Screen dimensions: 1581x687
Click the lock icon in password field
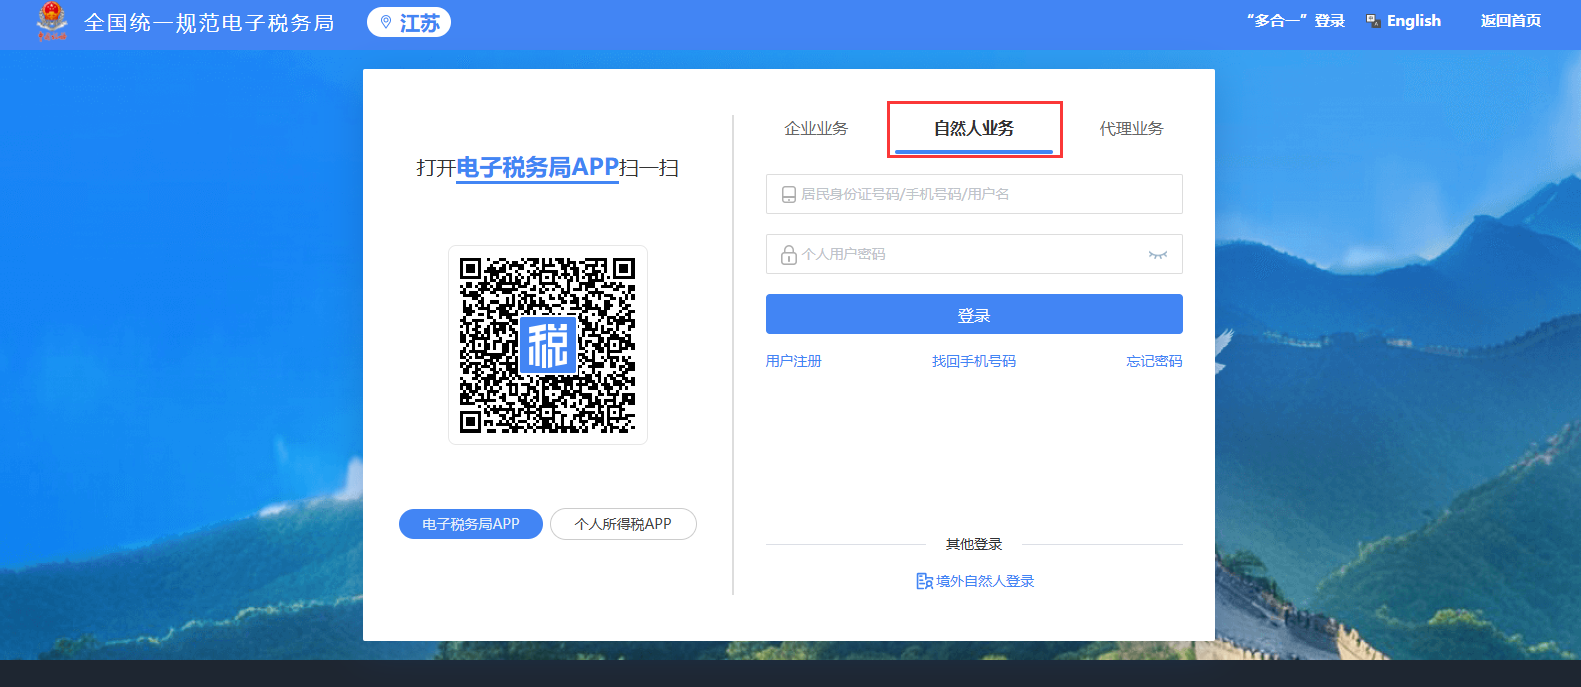click(x=788, y=255)
